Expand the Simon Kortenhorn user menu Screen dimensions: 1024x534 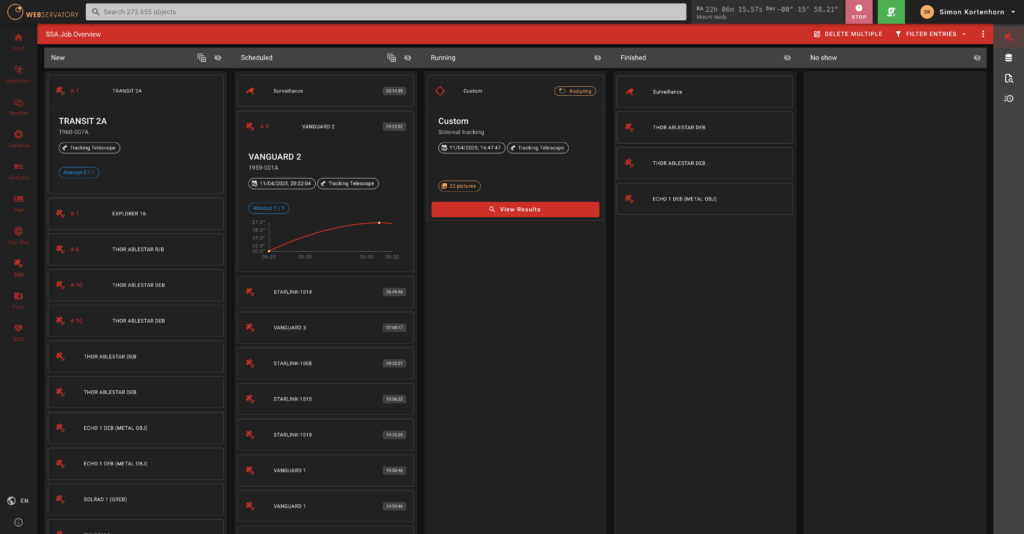click(x=962, y=12)
